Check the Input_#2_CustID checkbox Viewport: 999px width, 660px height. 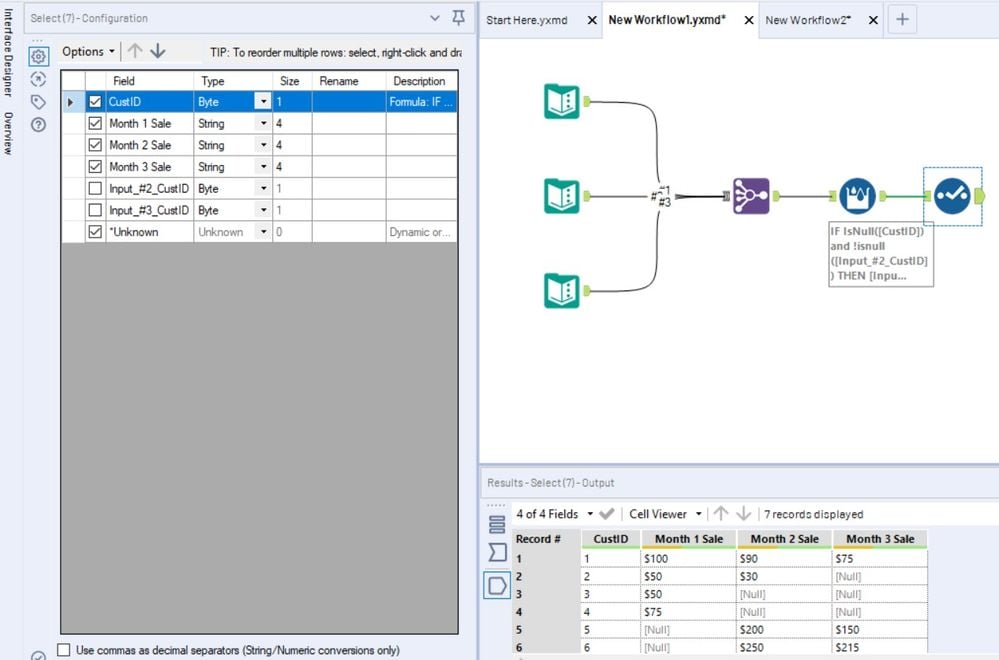[95, 189]
